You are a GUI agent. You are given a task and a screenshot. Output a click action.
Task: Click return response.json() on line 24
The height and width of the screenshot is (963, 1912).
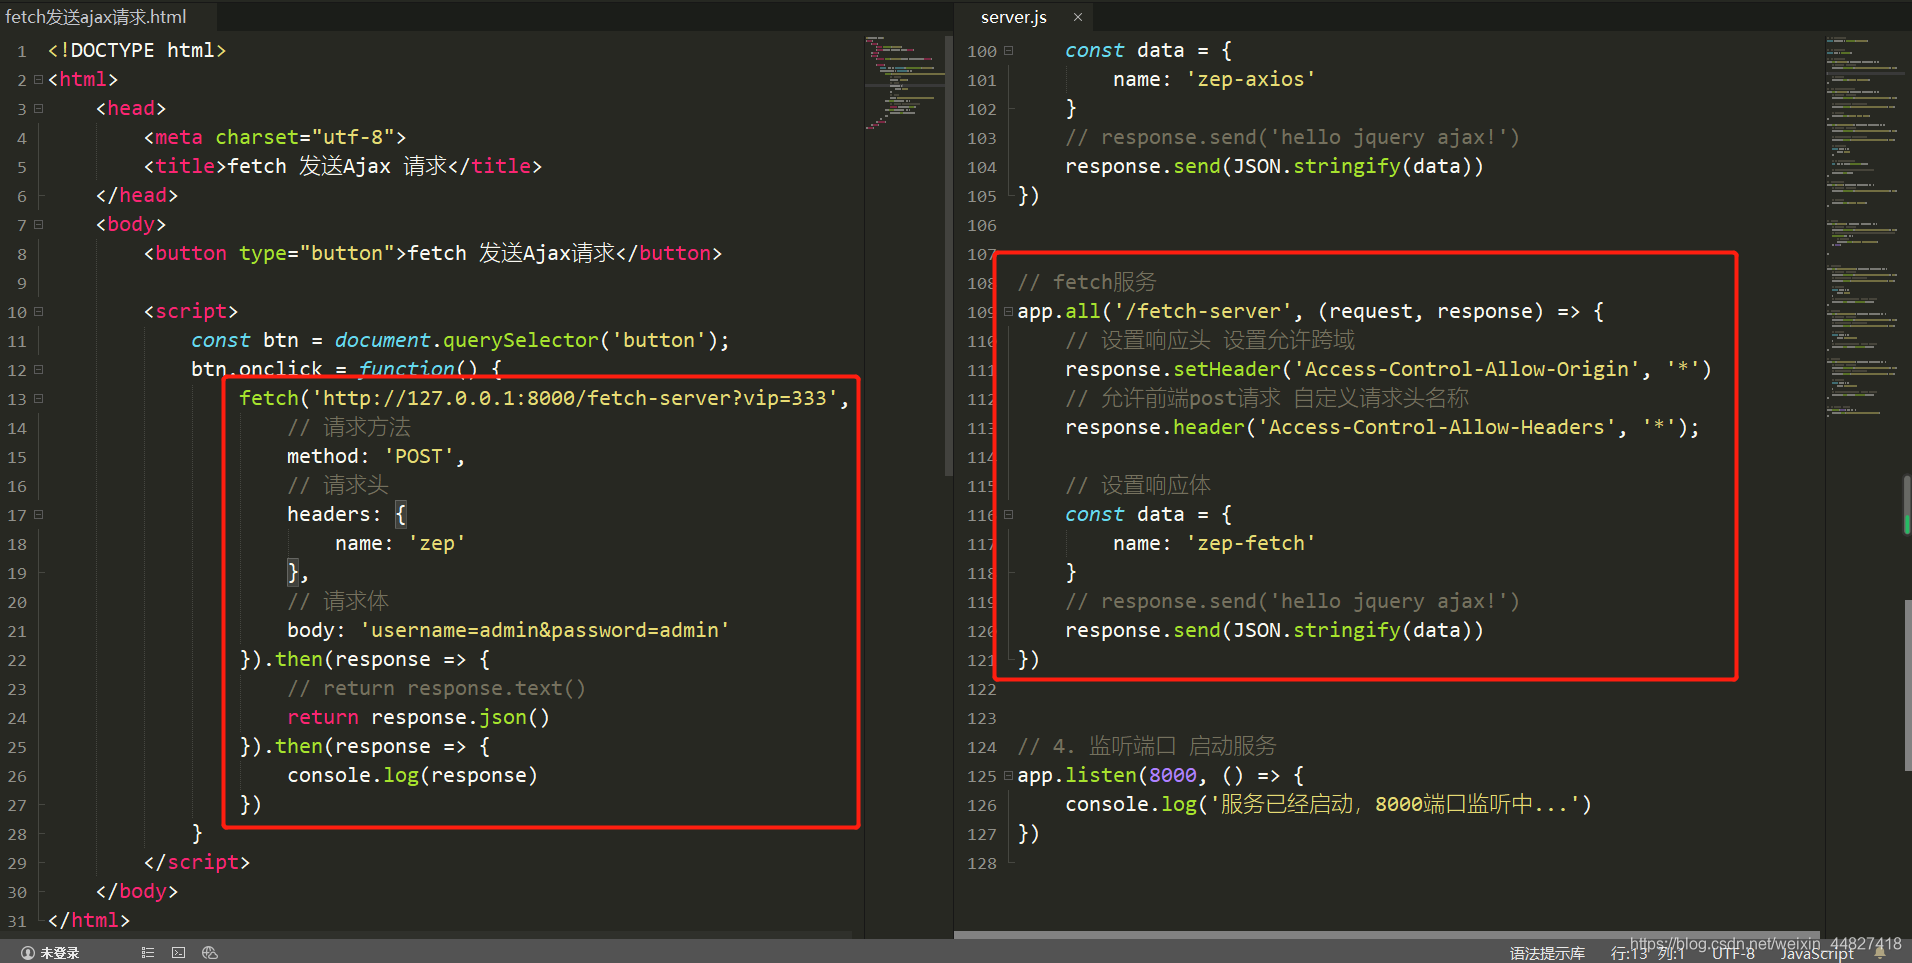pyautogui.click(x=418, y=717)
